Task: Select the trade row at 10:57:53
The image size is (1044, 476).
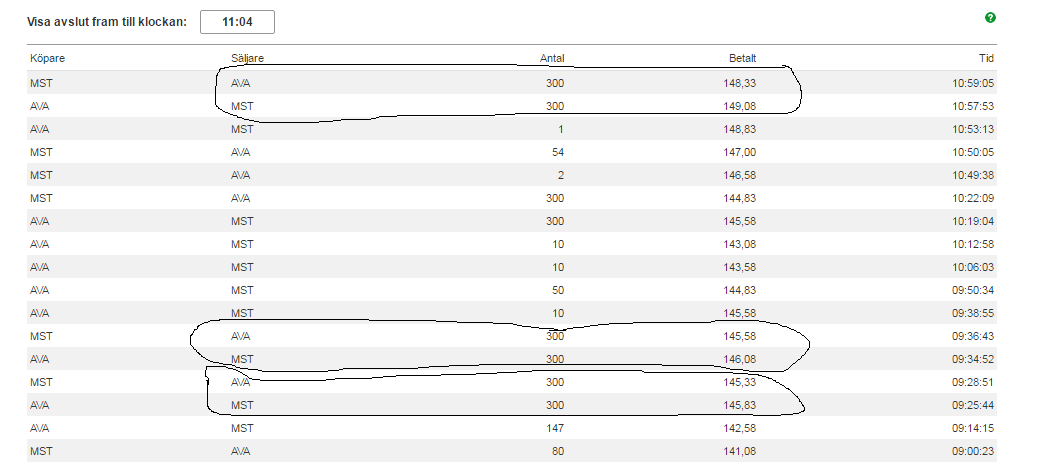Action: 512,106
